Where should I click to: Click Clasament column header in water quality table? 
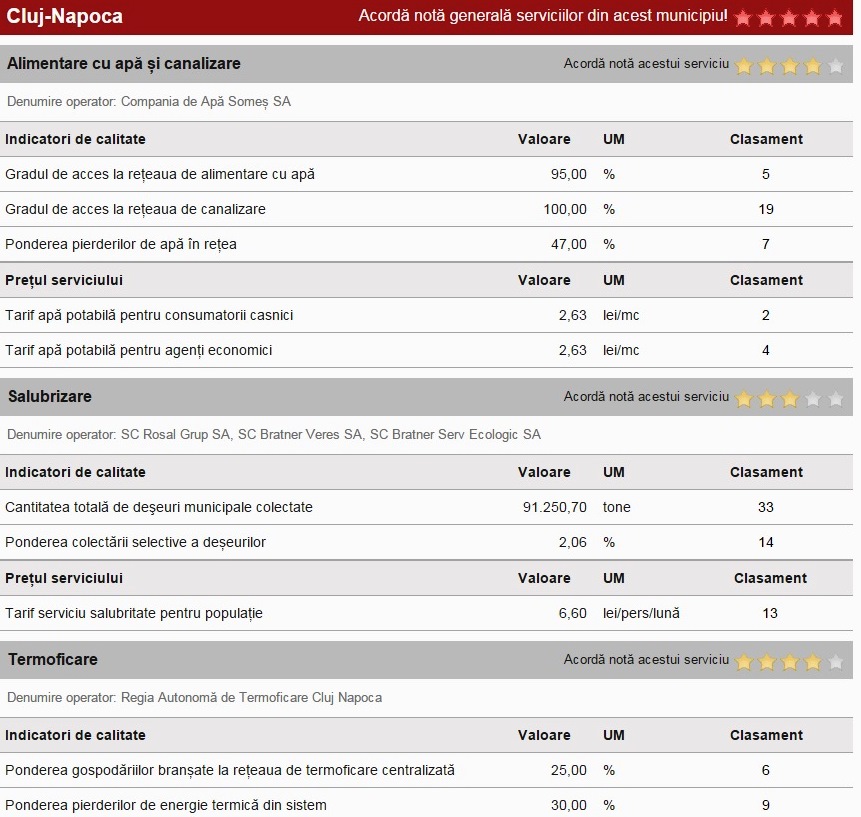[x=766, y=139]
